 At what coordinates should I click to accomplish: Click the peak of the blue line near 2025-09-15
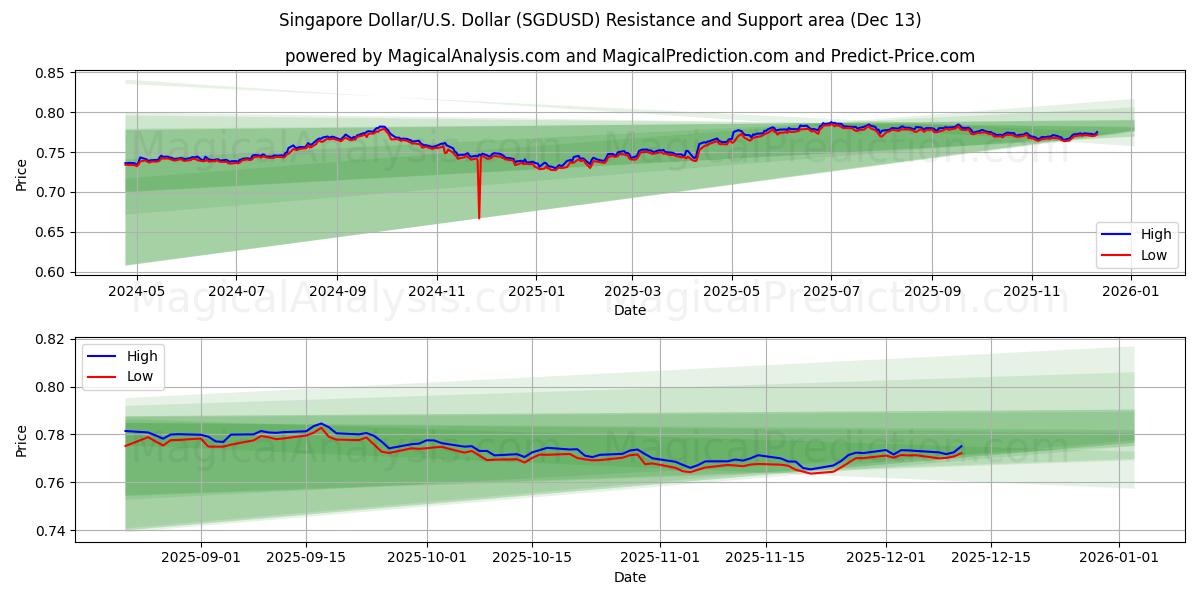click(x=320, y=424)
